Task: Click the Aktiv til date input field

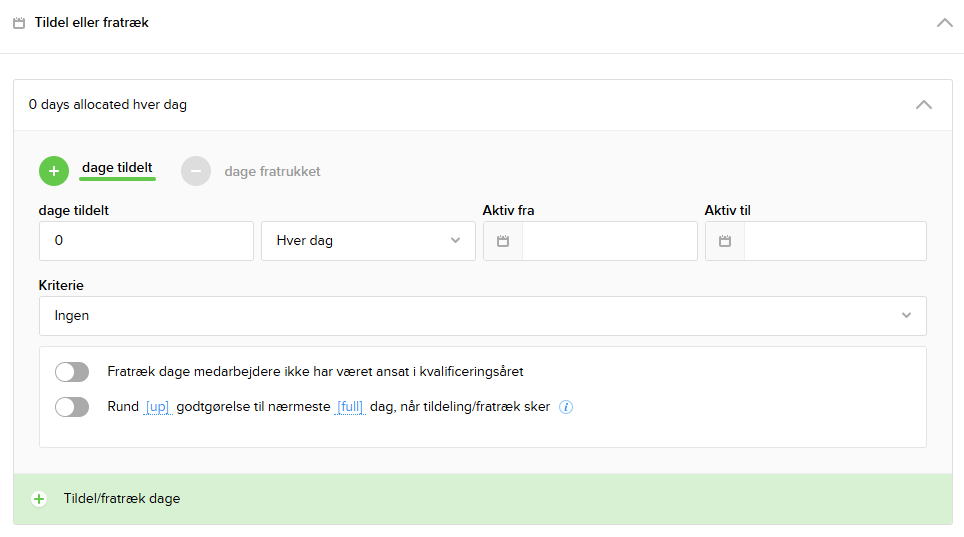Action: pos(834,241)
